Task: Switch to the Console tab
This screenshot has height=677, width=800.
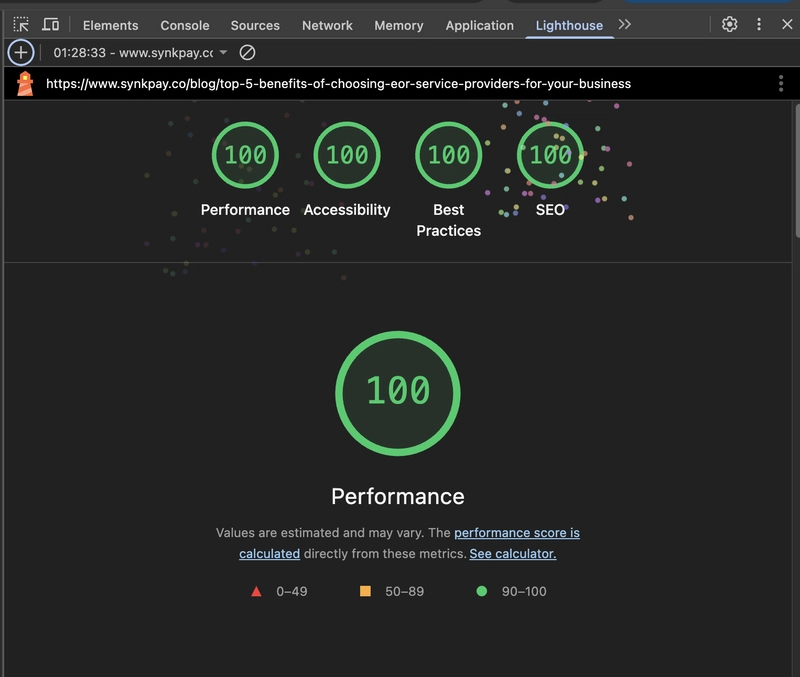Action: (x=185, y=25)
